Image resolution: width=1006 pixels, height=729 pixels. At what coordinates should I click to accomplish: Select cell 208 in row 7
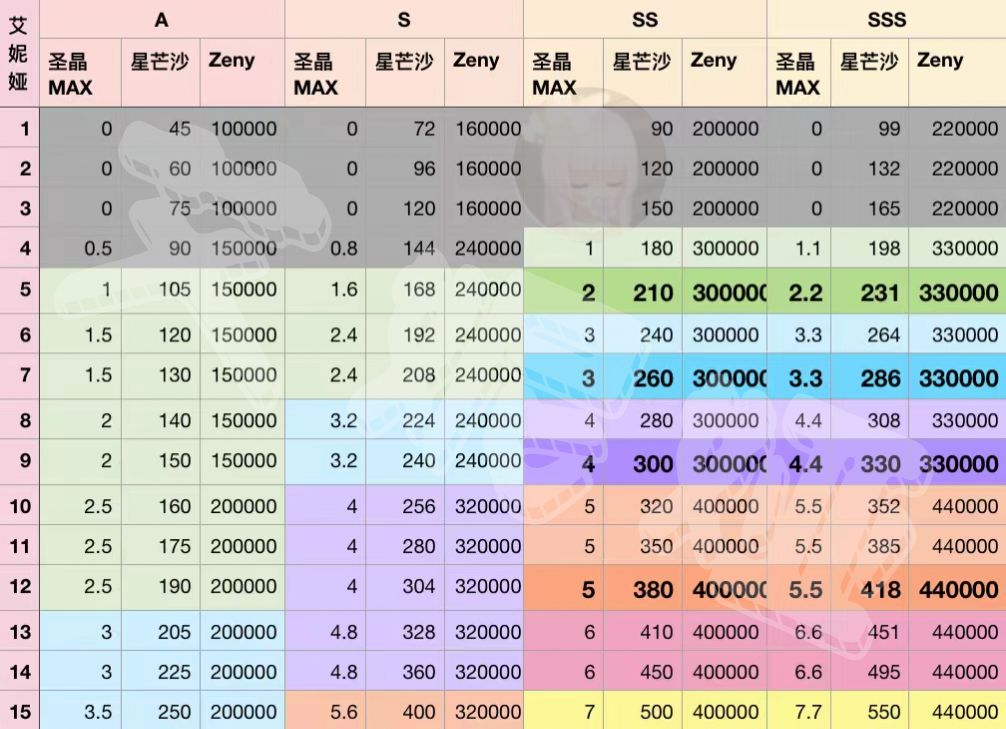coord(405,375)
